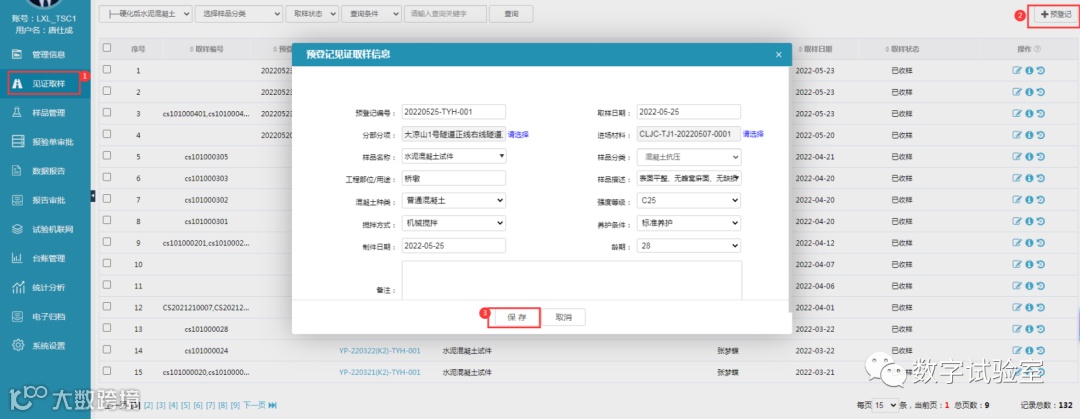Click the 查询 search button
This screenshot has width=1080, height=419.
coord(511,14)
